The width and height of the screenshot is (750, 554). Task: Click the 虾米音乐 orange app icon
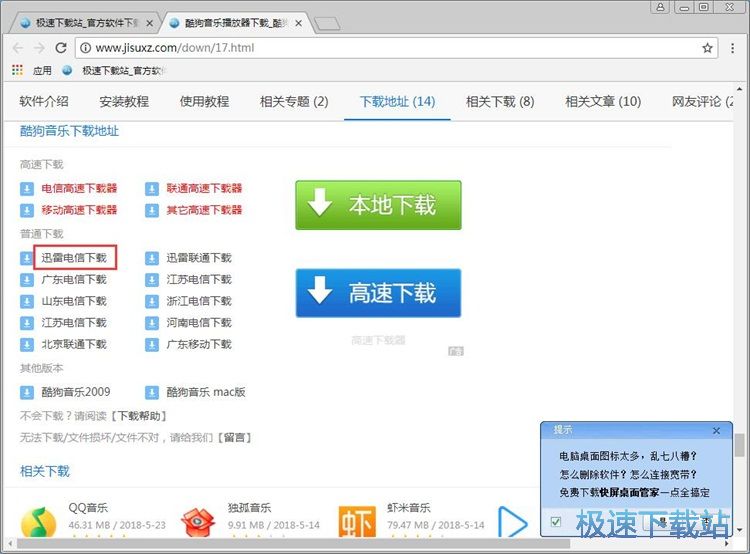357,522
